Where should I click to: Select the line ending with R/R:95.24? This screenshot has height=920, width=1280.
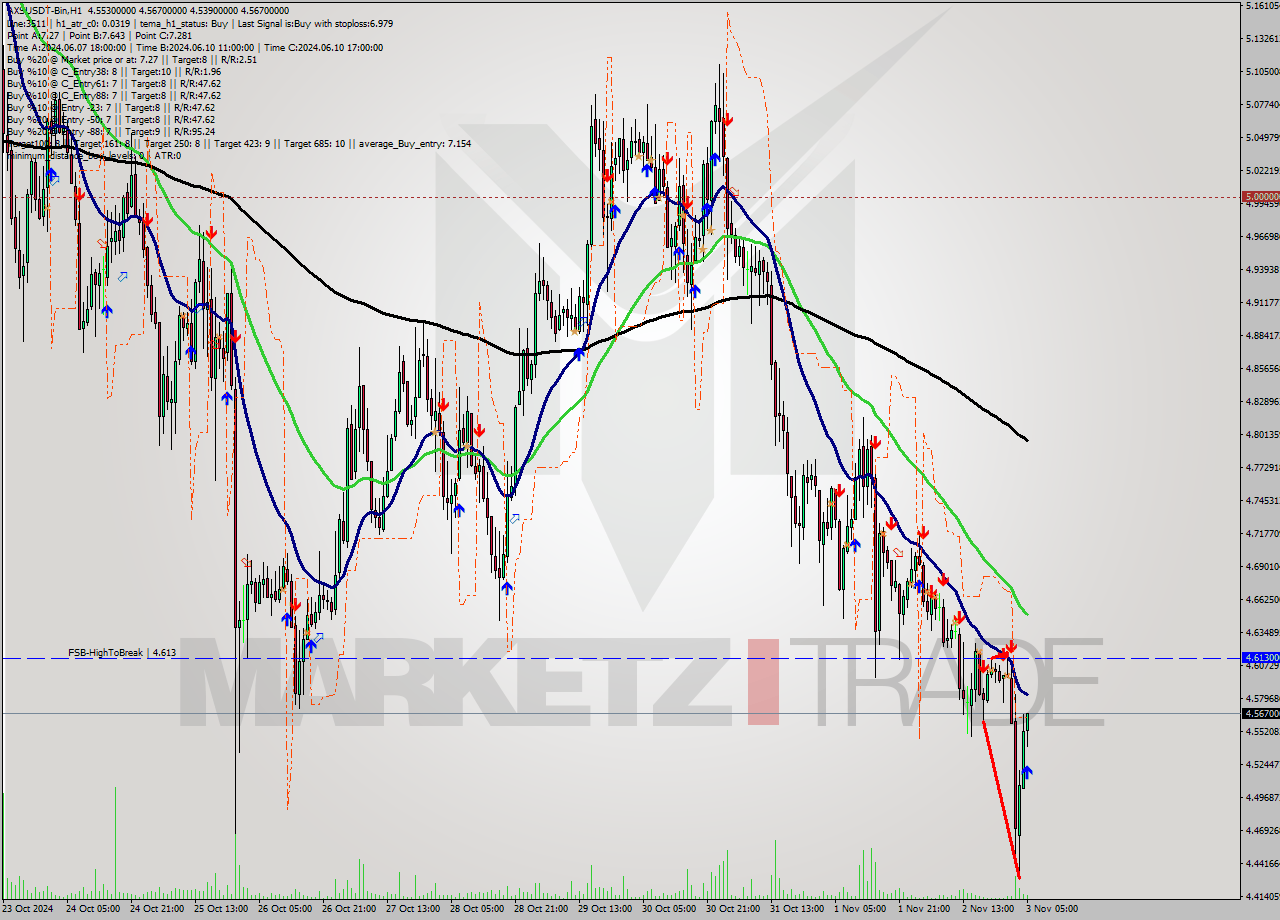click(x=110, y=131)
